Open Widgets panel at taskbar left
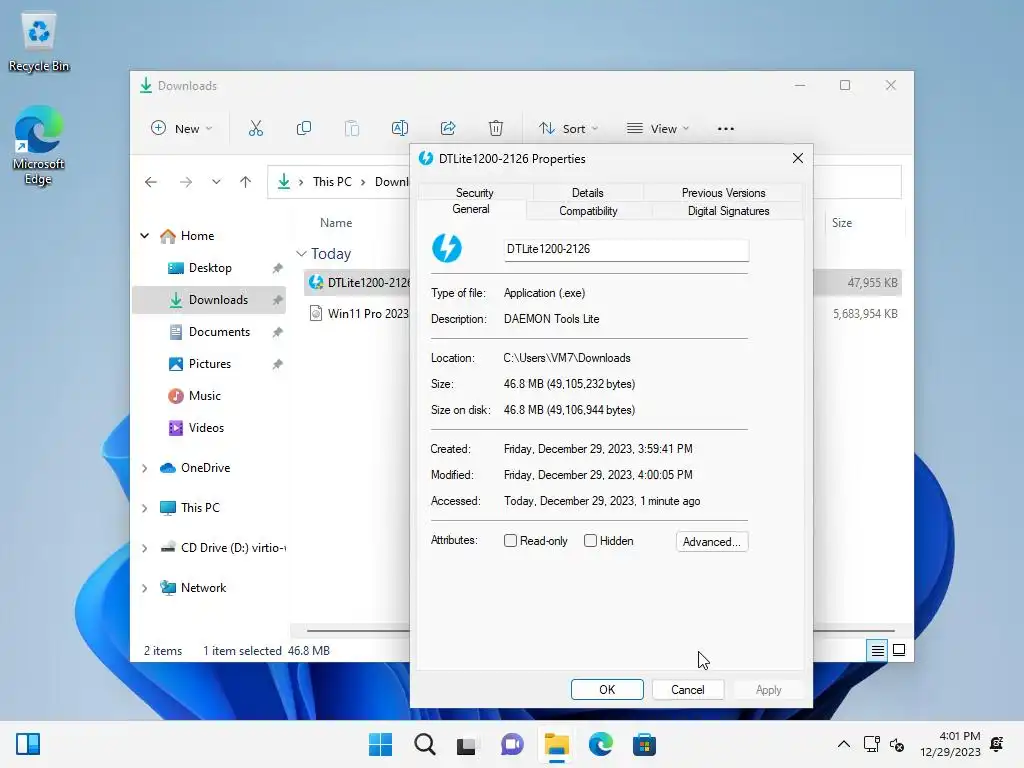 (28, 744)
